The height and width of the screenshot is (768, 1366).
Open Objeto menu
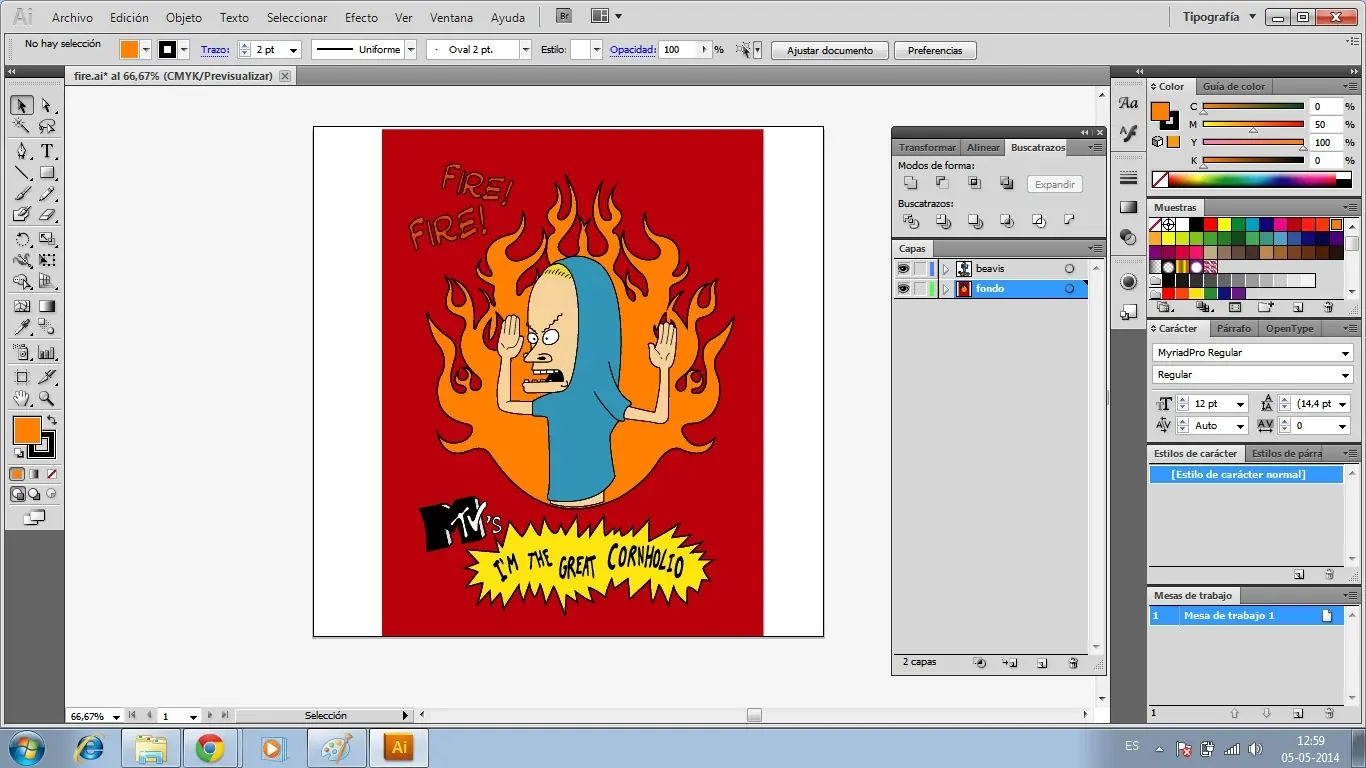click(x=183, y=18)
